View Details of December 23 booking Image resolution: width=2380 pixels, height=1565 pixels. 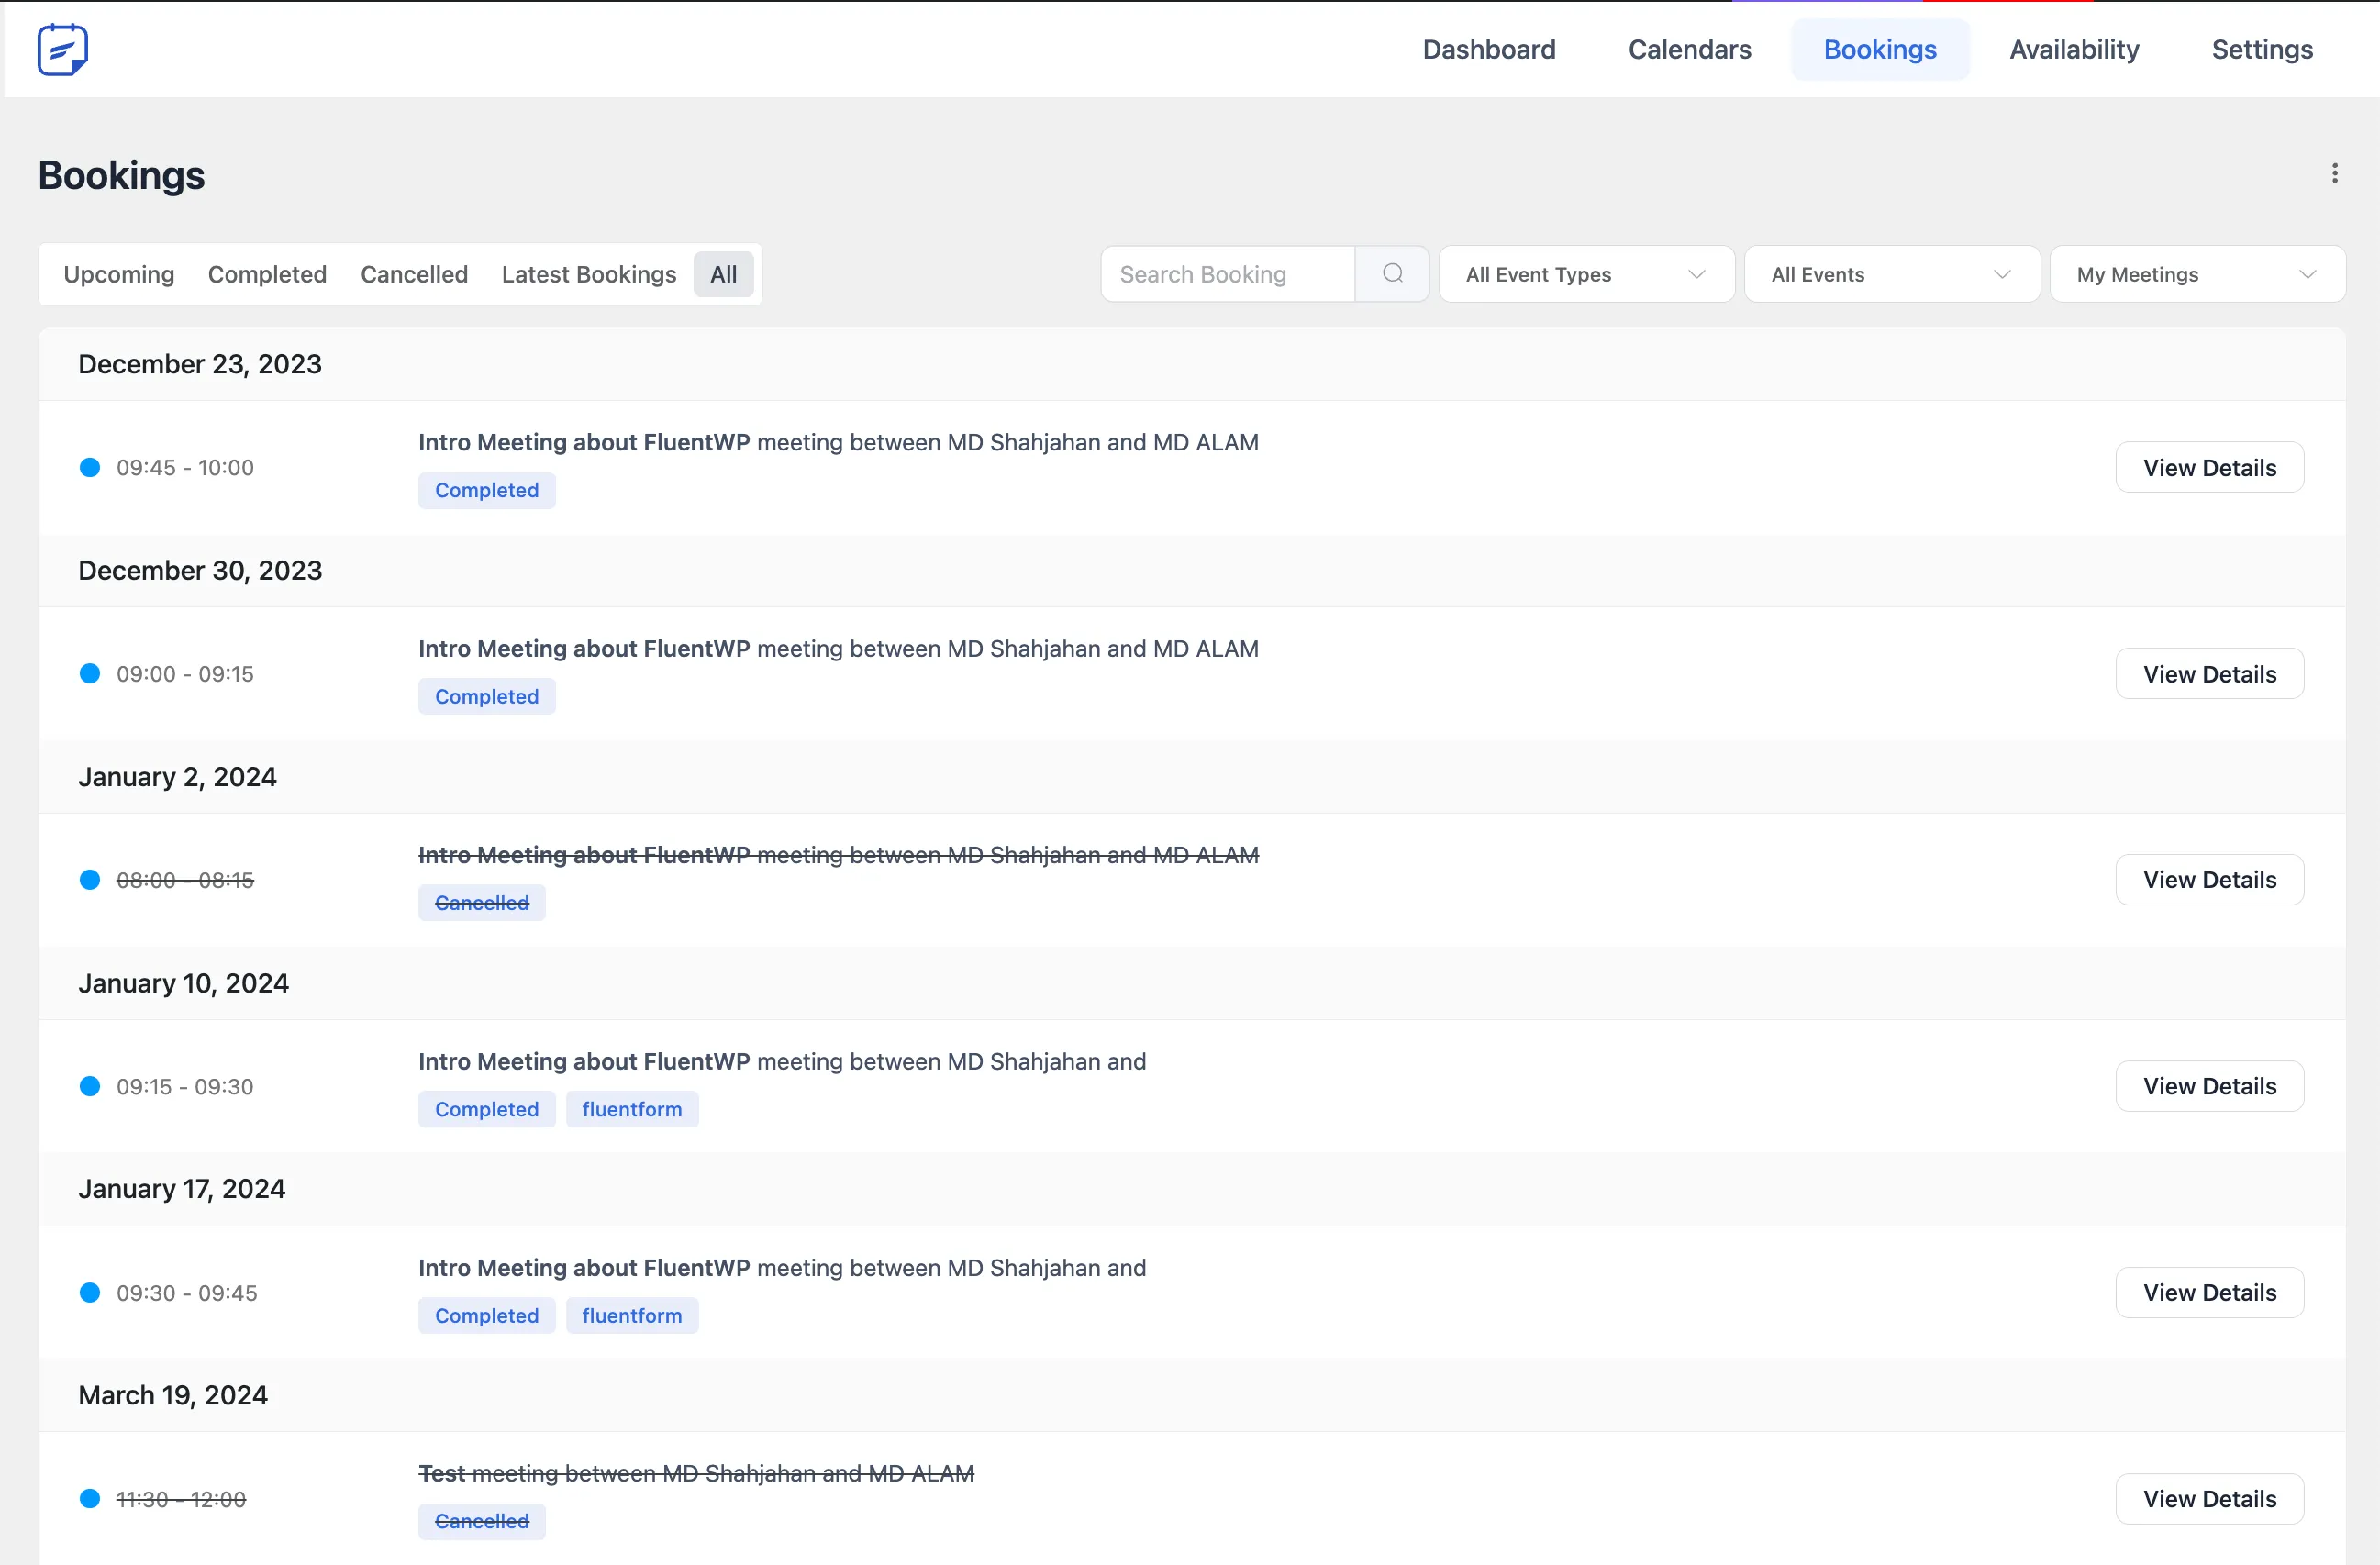click(2209, 467)
